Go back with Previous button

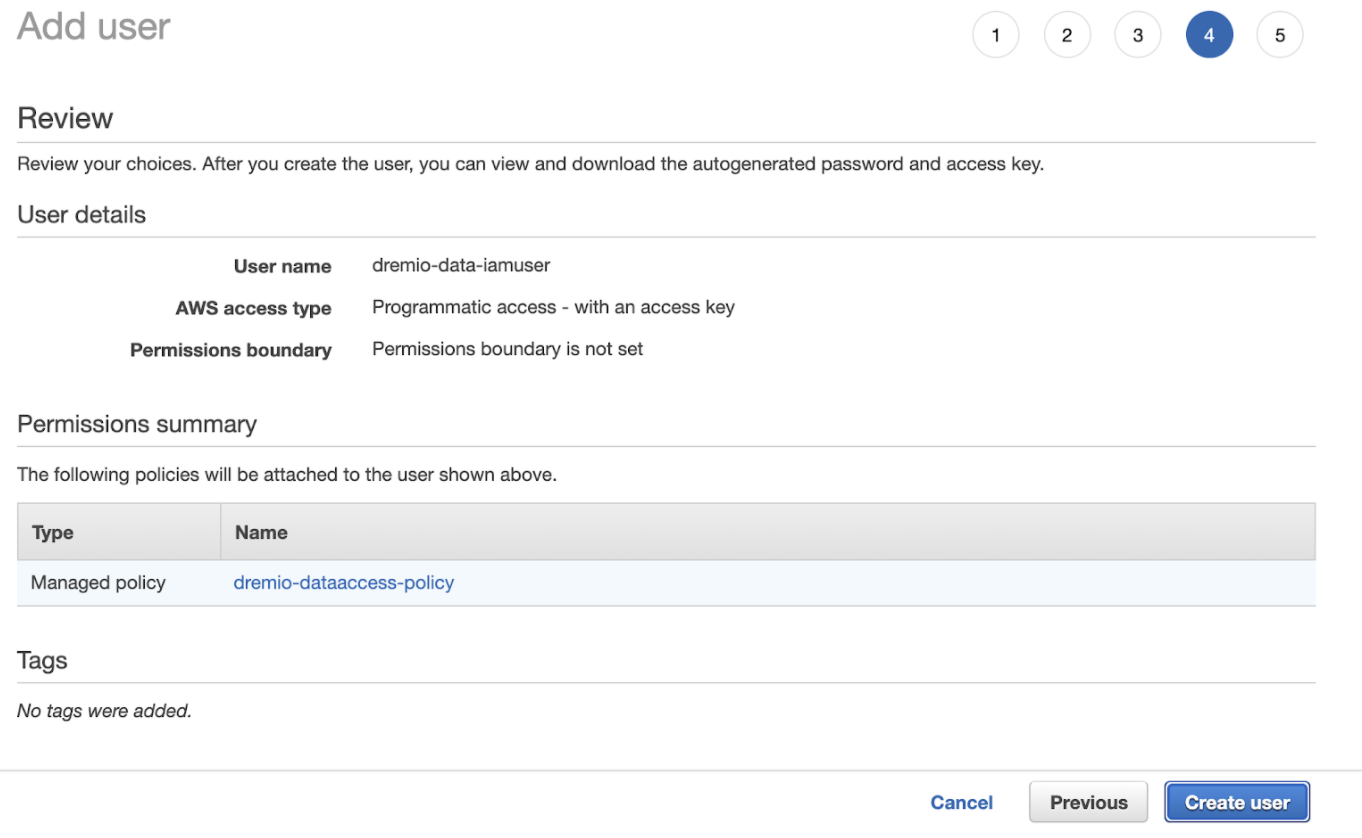click(x=1088, y=802)
